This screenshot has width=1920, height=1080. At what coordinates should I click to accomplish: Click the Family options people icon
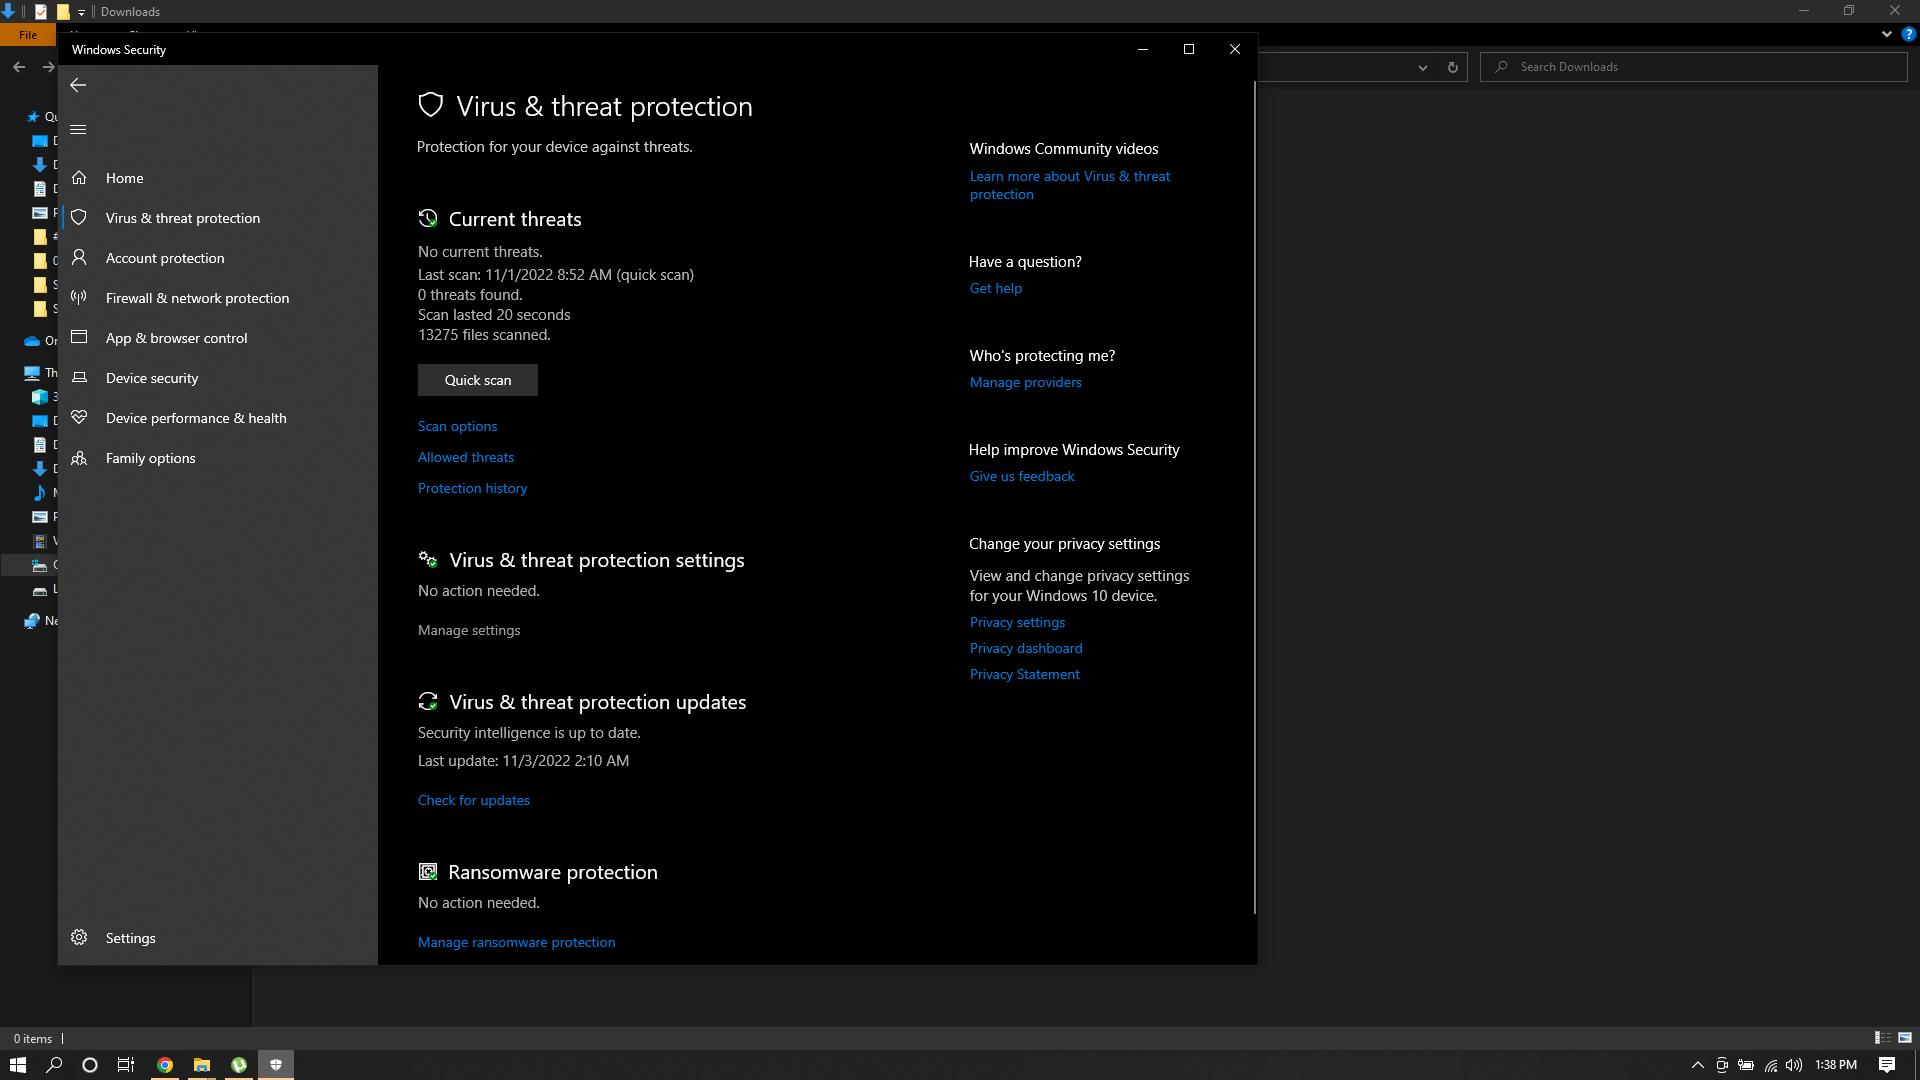79,457
